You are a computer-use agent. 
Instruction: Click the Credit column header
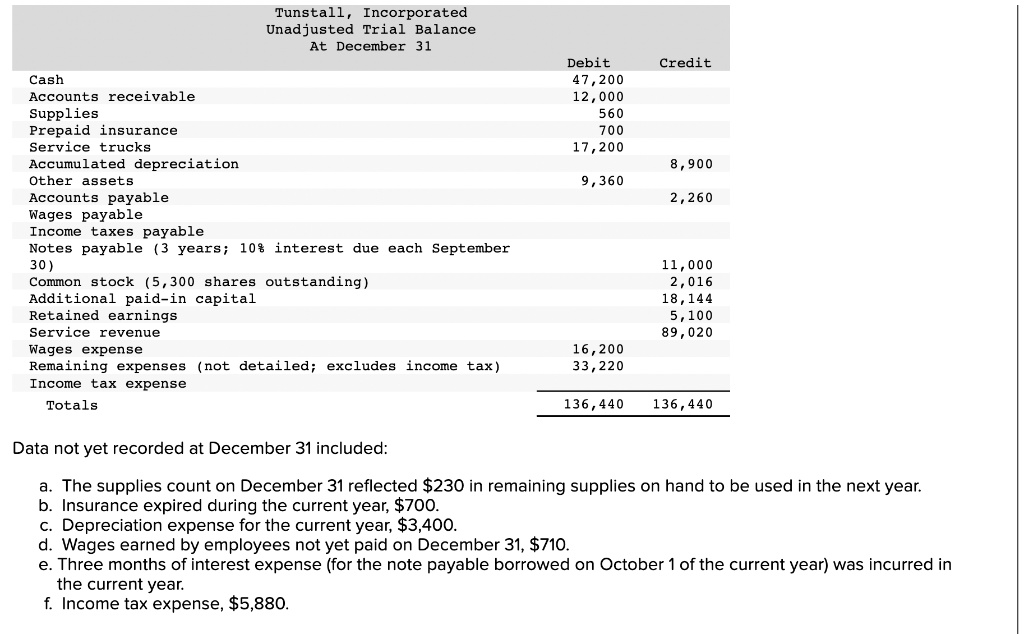pos(685,63)
